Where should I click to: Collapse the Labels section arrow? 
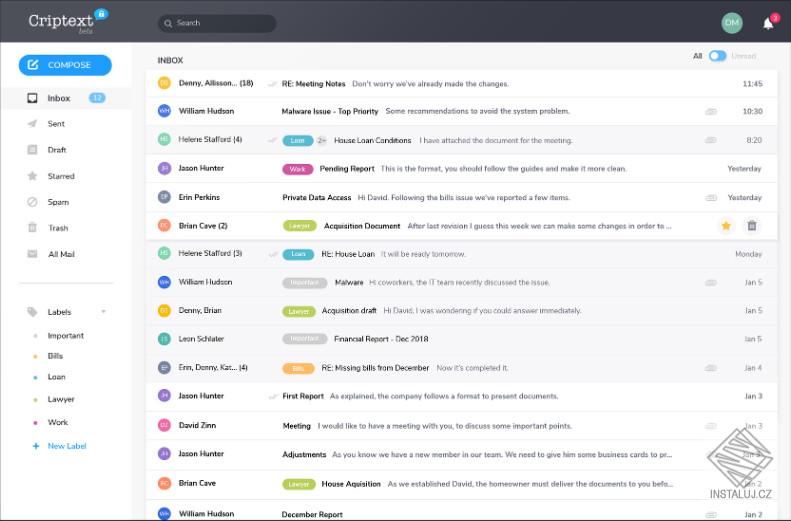pyautogui.click(x=103, y=312)
